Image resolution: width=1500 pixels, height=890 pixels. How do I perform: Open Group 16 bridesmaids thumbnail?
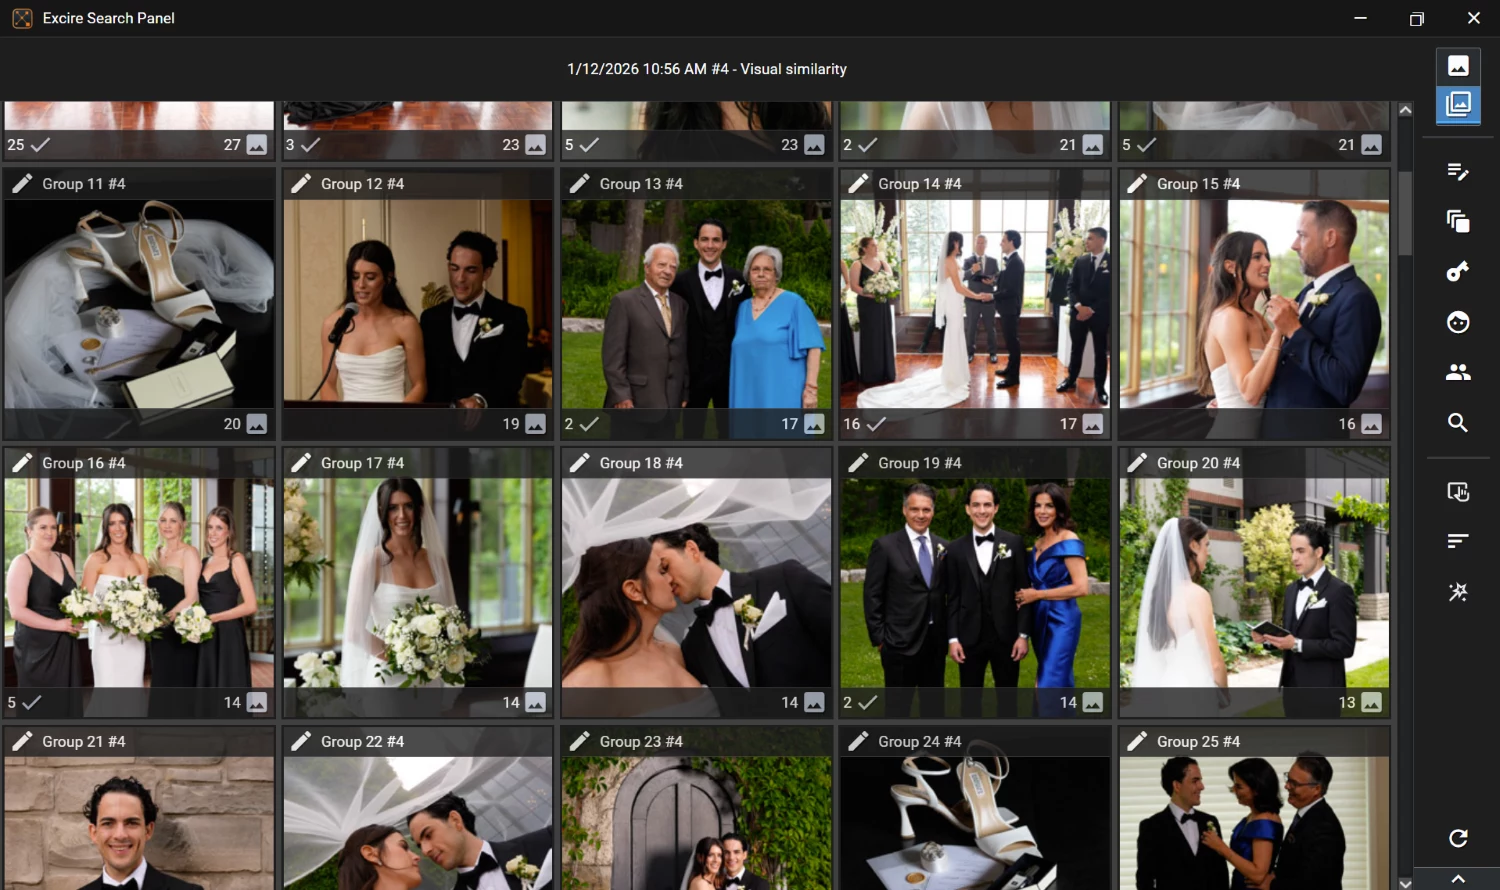coord(139,583)
